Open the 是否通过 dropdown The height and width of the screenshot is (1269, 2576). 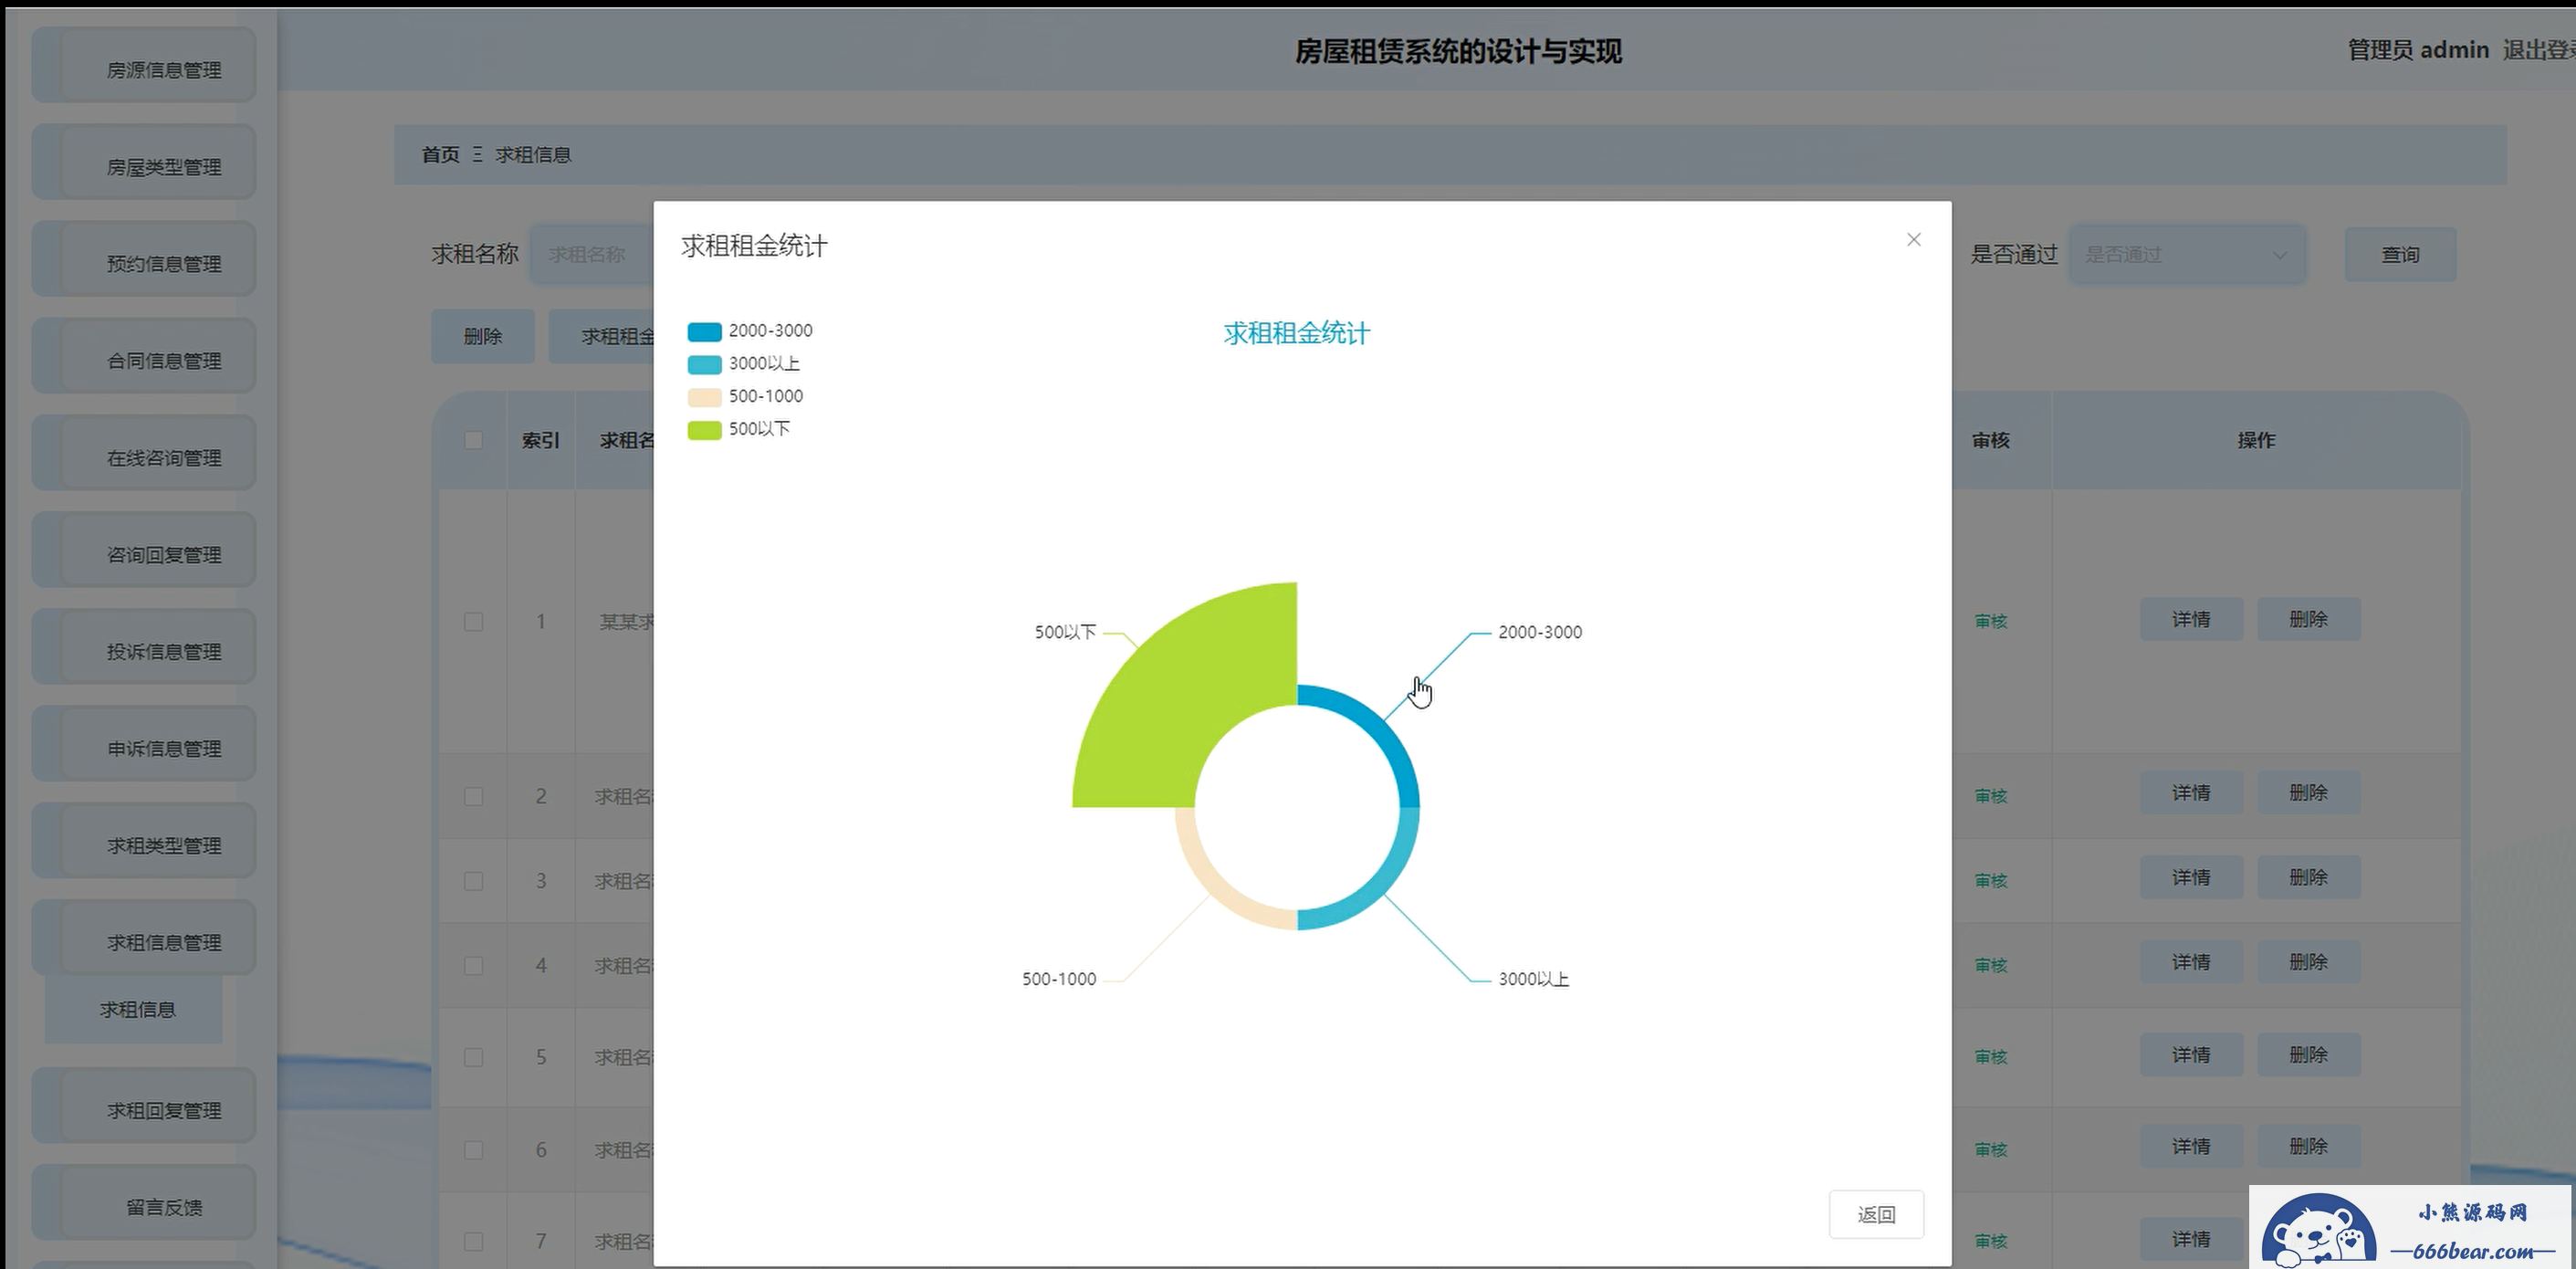point(2186,255)
